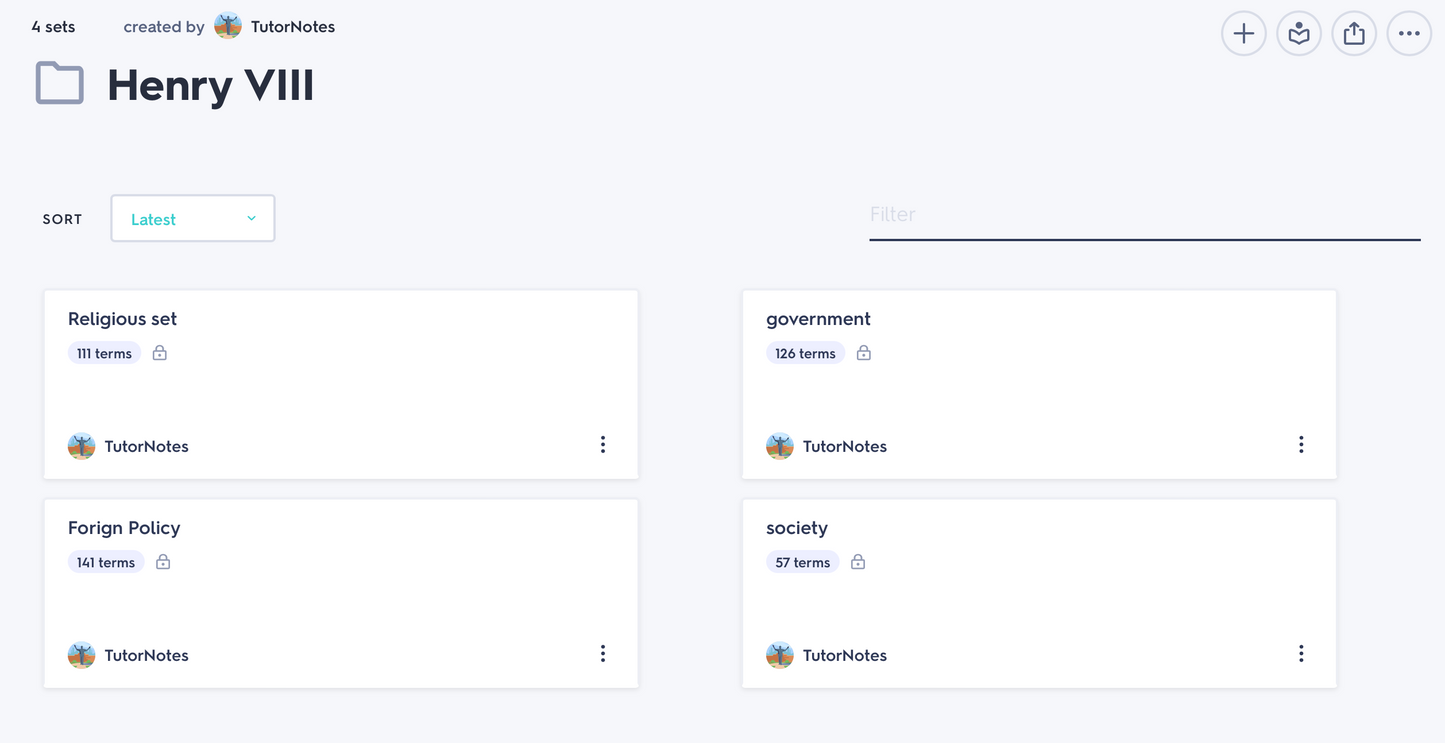1445x743 pixels.
Task: Click the plus add set icon
Action: (x=1243, y=34)
